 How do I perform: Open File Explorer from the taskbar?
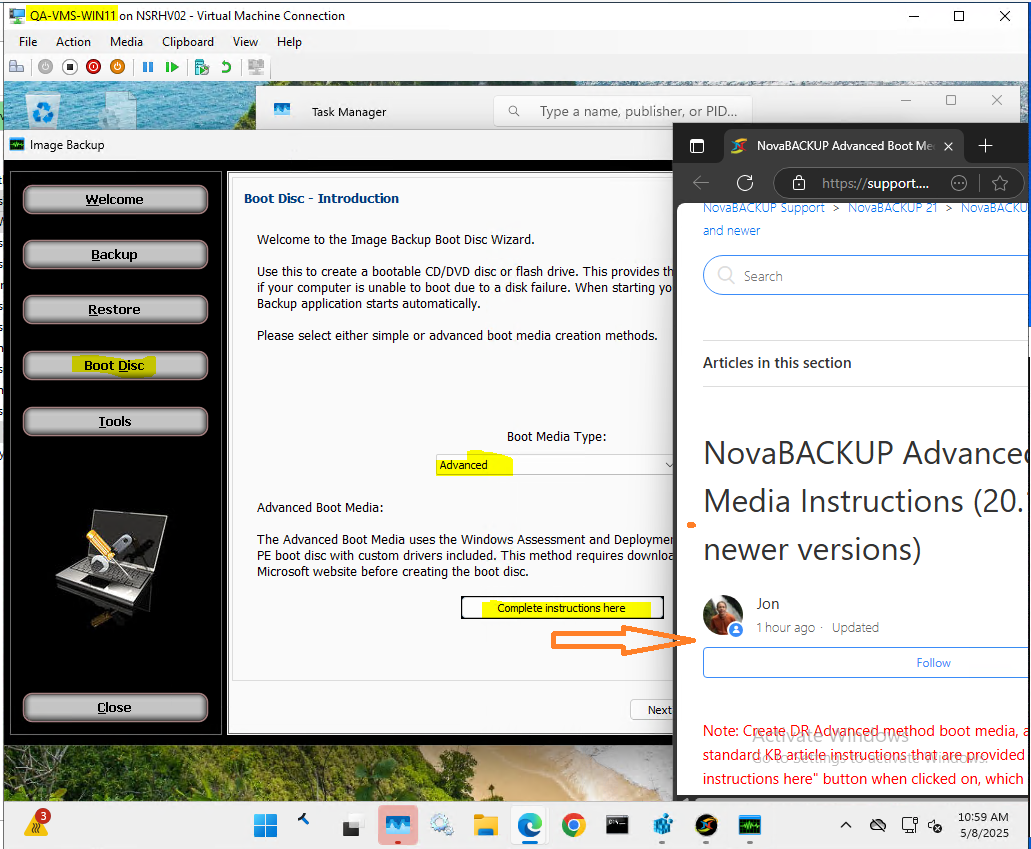click(485, 825)
